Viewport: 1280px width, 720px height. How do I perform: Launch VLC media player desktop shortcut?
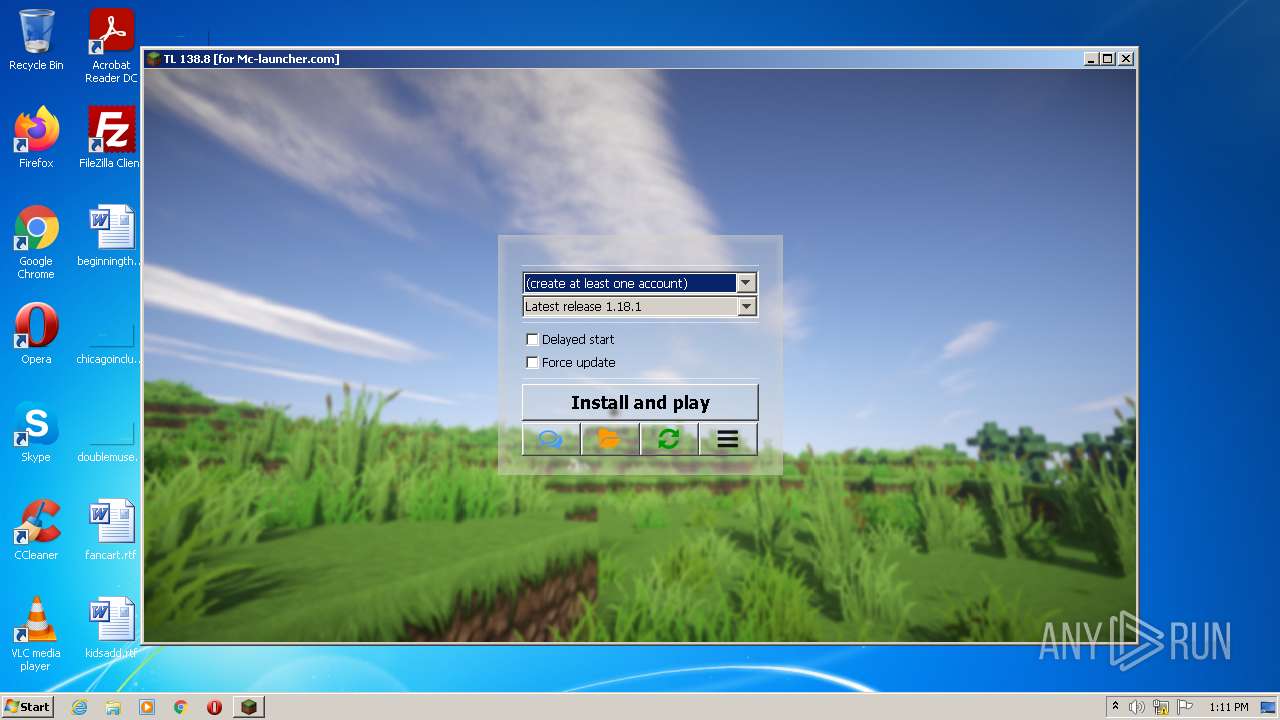36,634
